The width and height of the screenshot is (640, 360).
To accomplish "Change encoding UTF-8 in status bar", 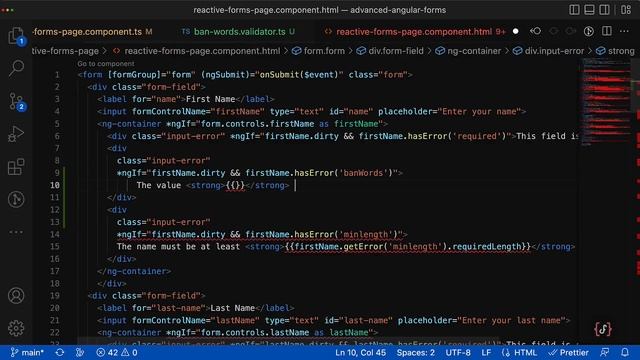I will point(458,353).
